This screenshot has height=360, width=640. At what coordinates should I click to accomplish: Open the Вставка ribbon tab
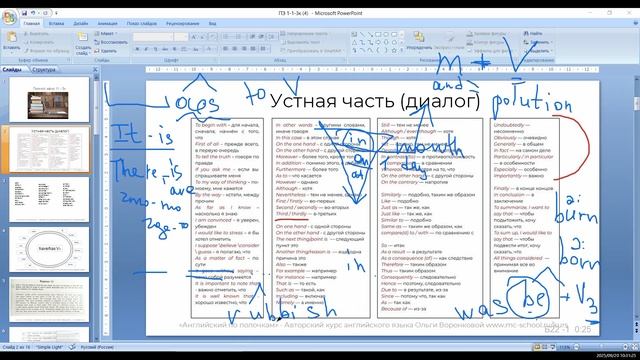(x=56, y=24)
